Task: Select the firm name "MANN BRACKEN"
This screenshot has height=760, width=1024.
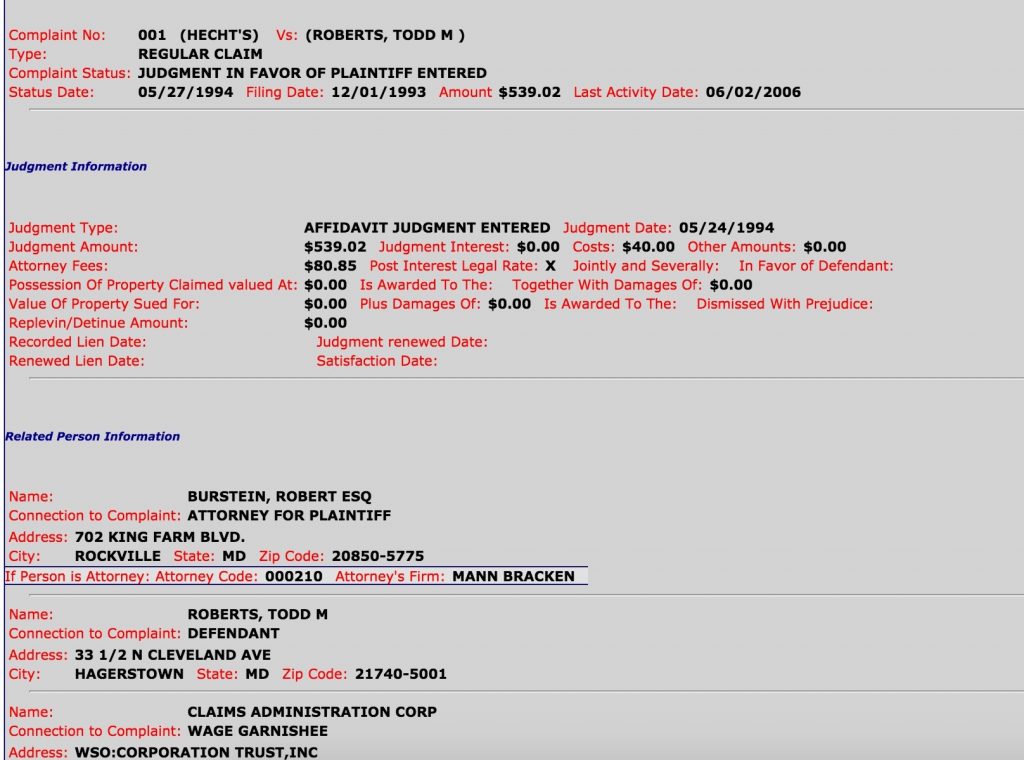Action: coord(513,577)
